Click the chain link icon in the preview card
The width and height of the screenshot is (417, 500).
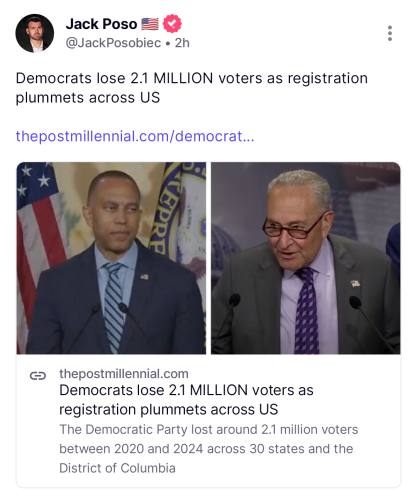38,376
